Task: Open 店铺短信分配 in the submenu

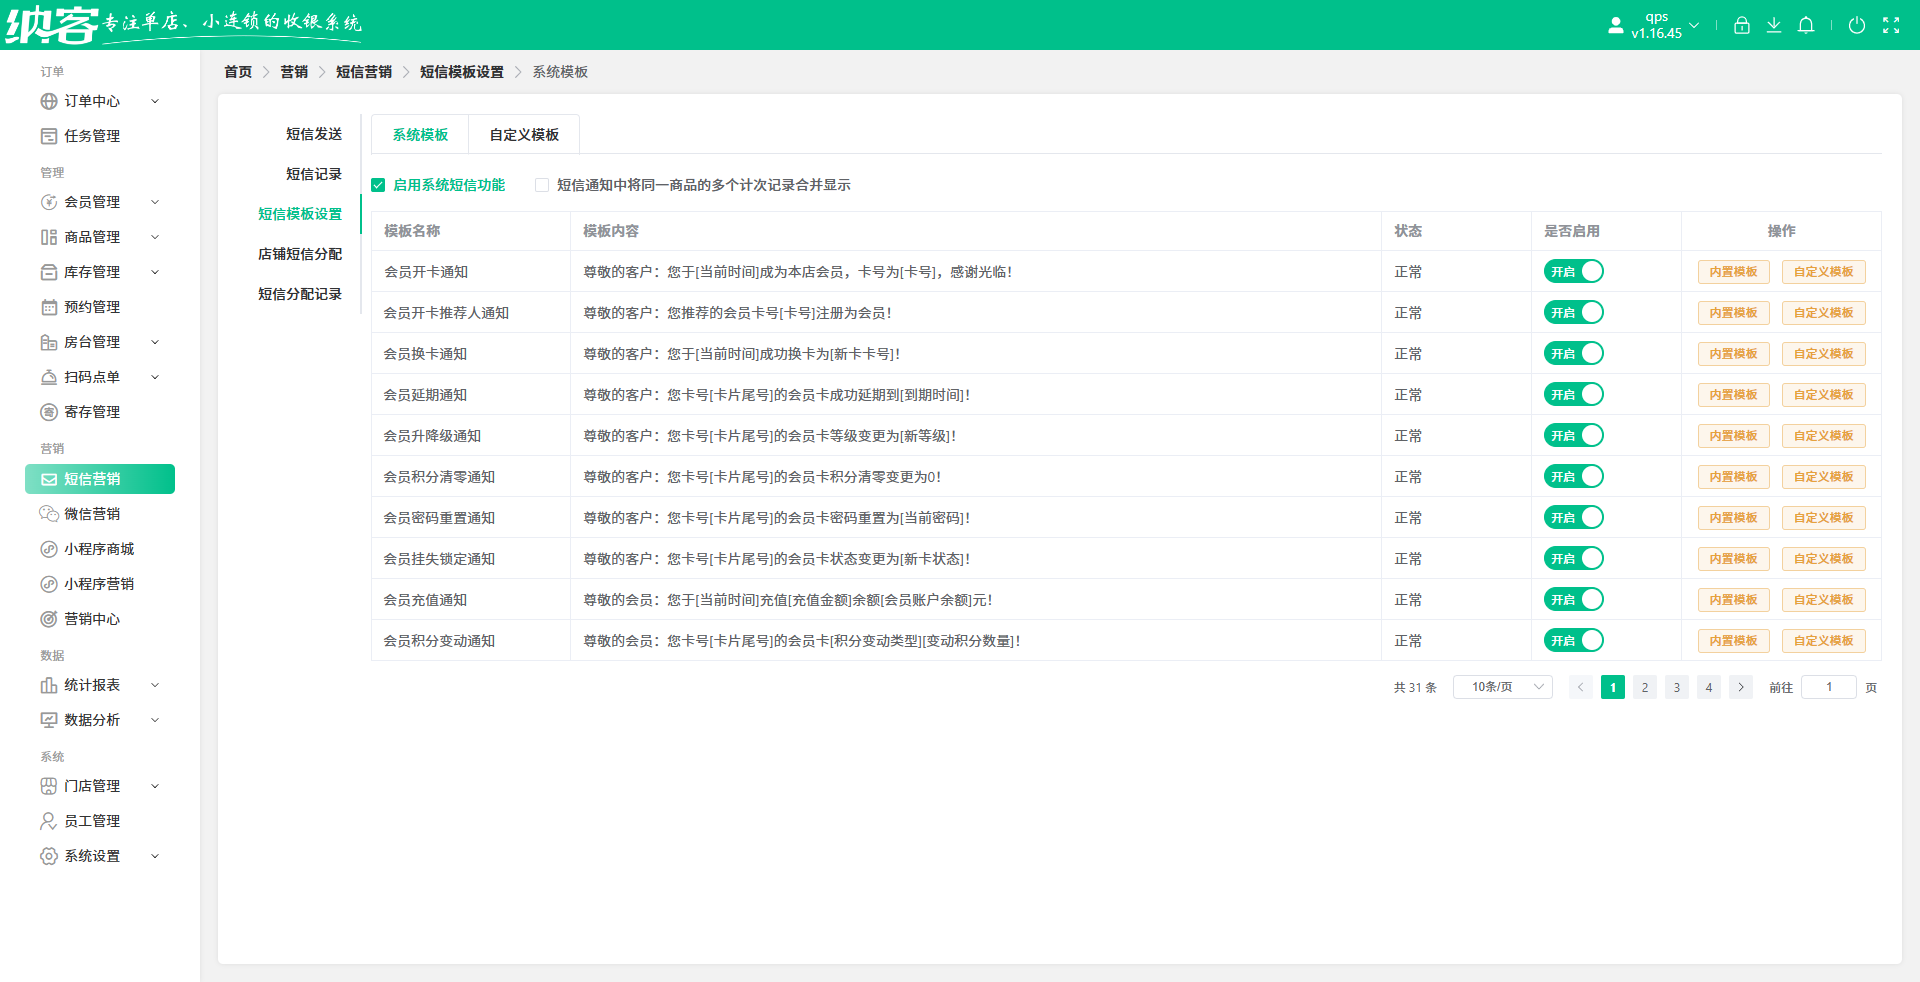Action: click(300, 254)
